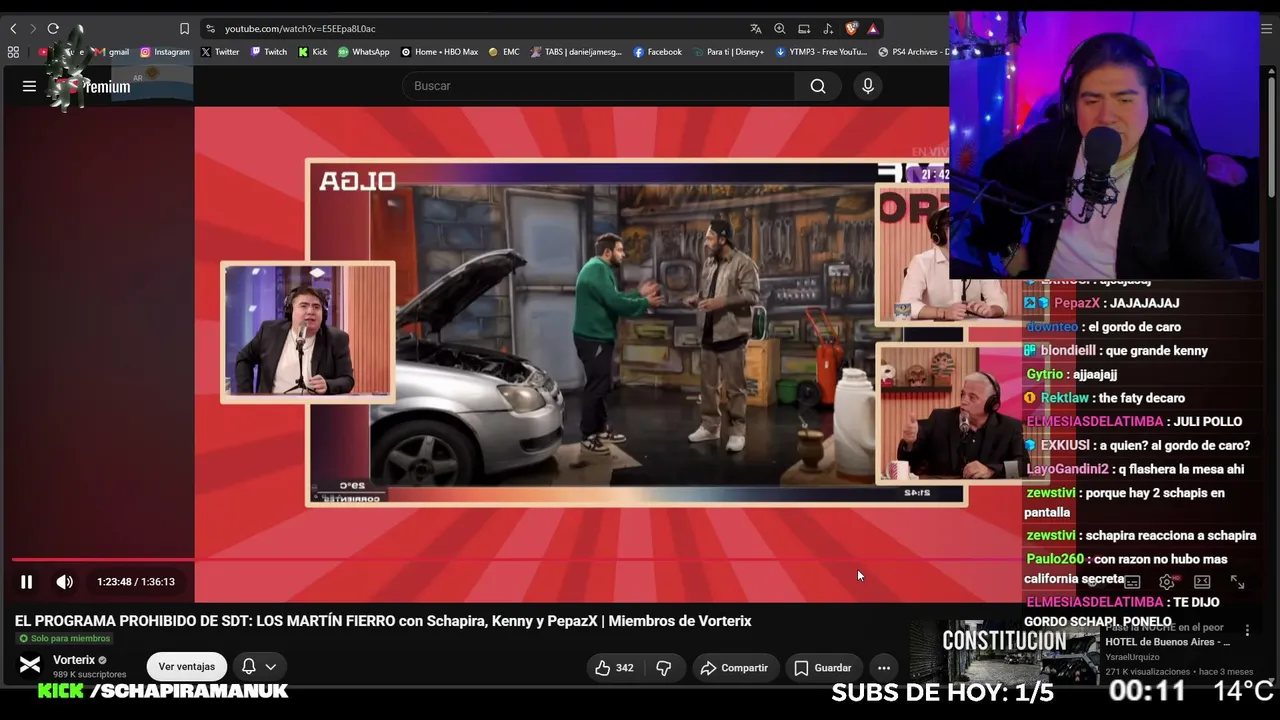Screen dimensions: 1280x720
Task: Open Home HBO Max bookmark
Action: 440,52
